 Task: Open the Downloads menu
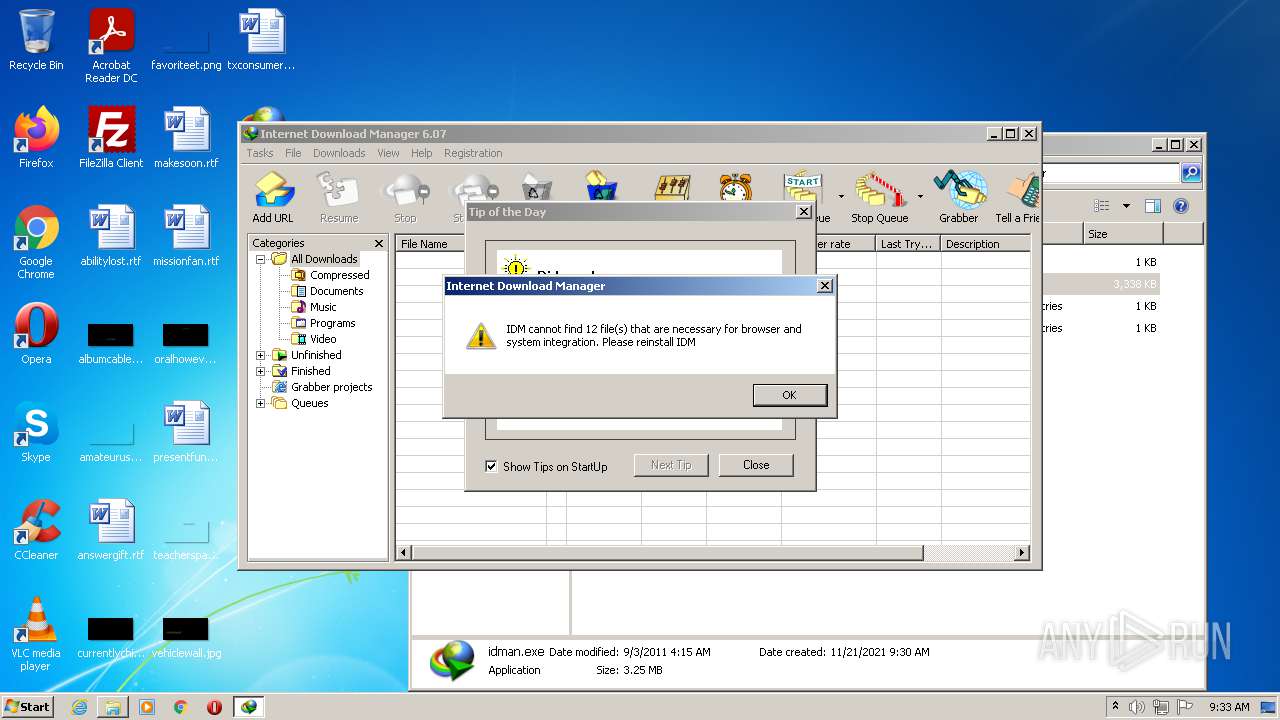tap(339, 153)
